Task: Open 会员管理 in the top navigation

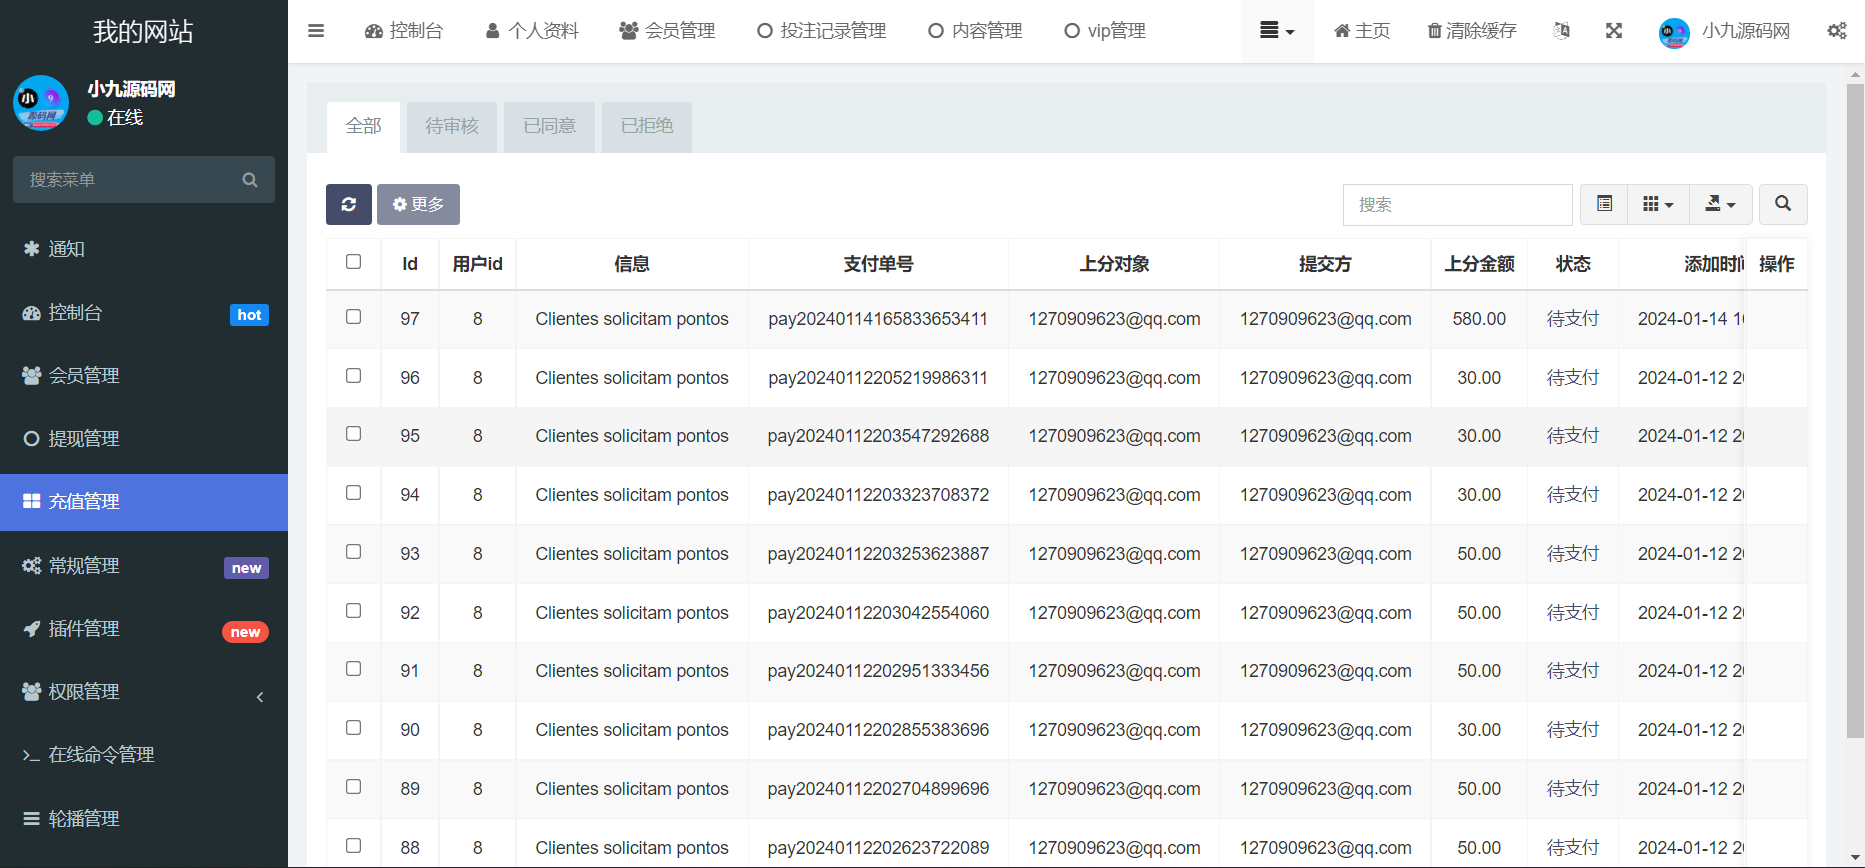Action: pos(667,31)
